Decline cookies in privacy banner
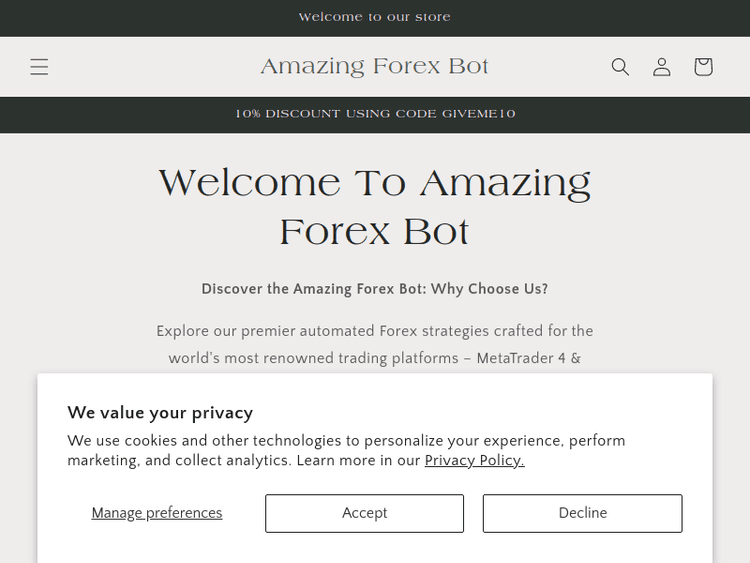 coord(583,513)
